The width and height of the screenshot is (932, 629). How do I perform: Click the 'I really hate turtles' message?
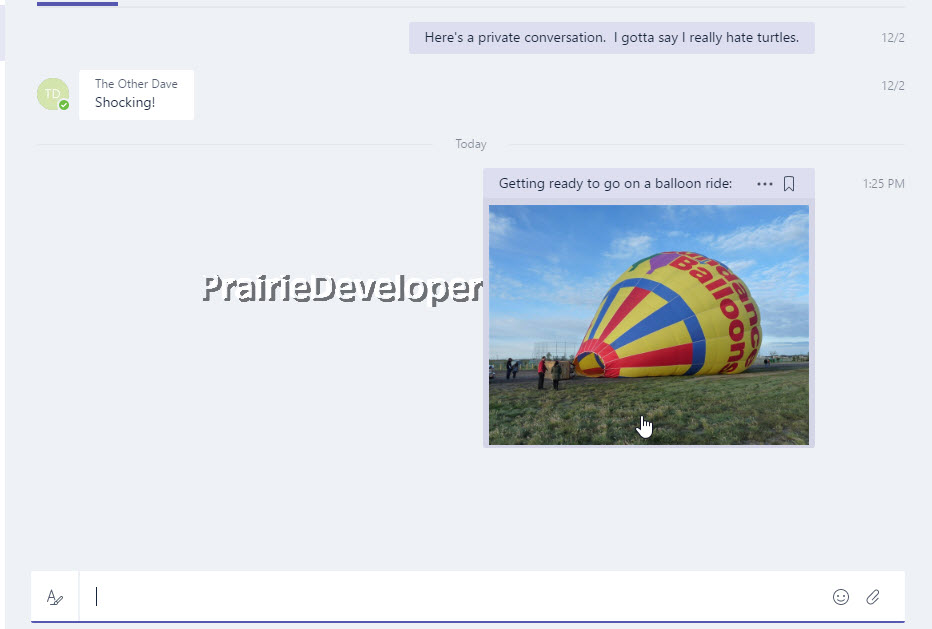612,37
